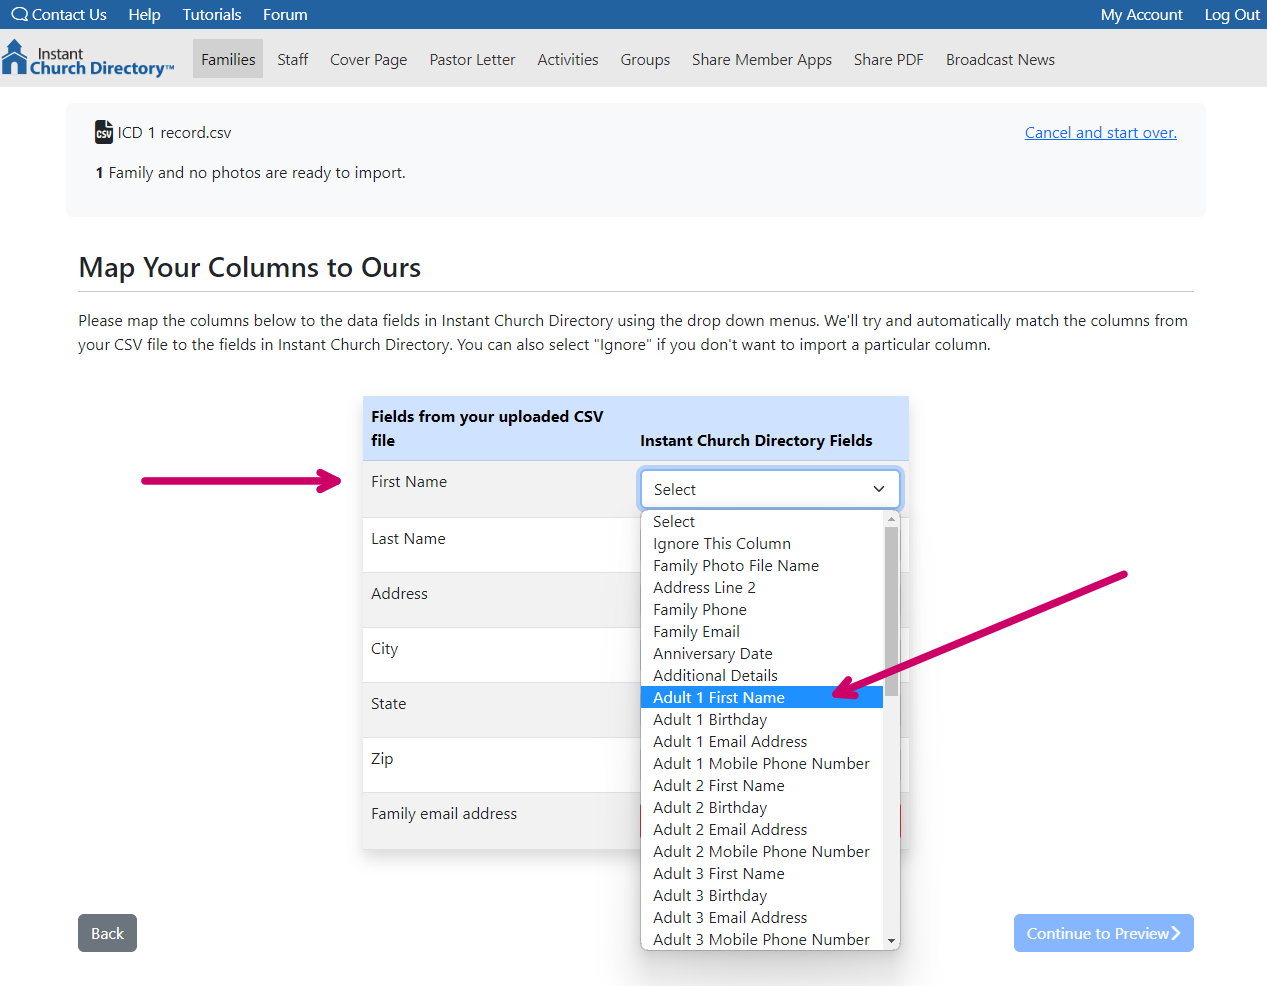Open the Pastor Letter tab
The image size is (1267, 986).
pos(472,59)
